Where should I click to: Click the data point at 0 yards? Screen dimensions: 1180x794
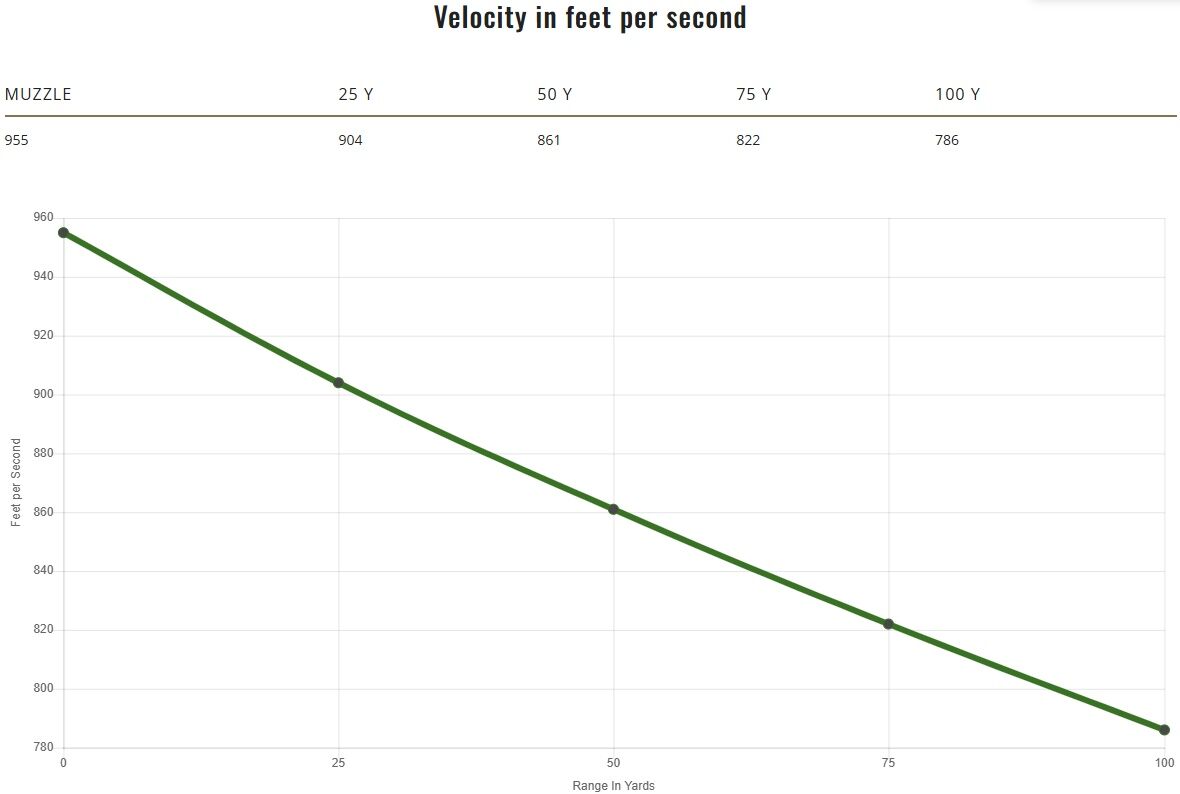click(63, 233)
